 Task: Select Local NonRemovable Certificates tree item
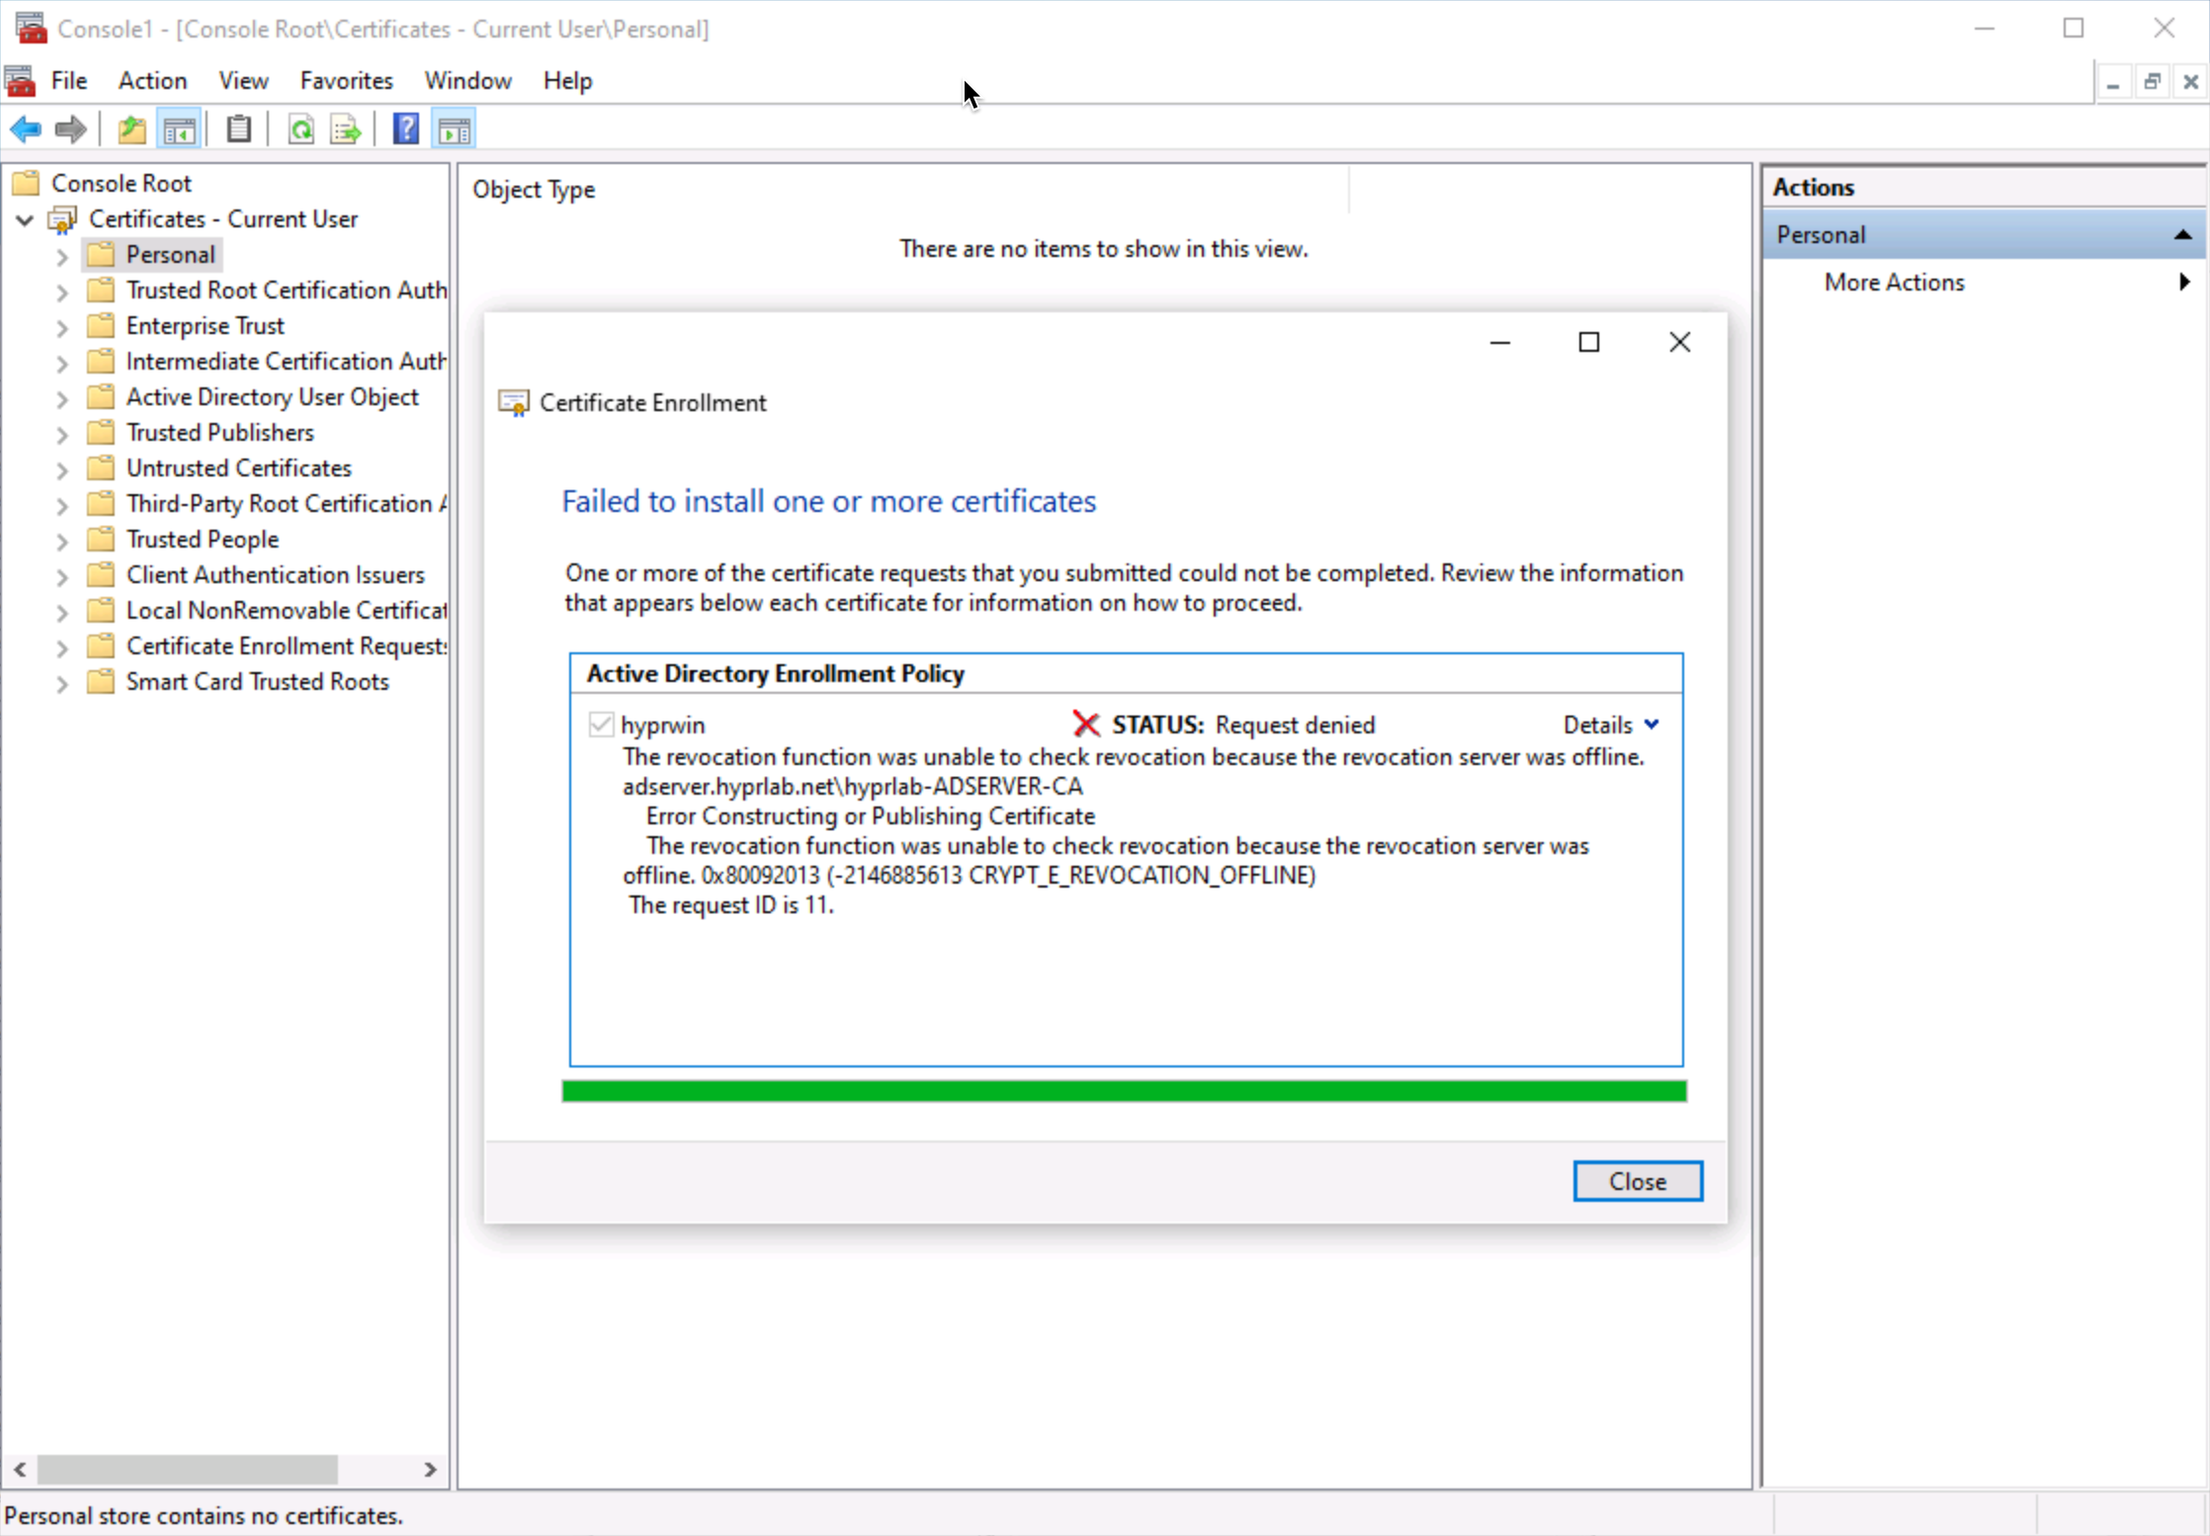pyautogui.click(x=286, y=610)
